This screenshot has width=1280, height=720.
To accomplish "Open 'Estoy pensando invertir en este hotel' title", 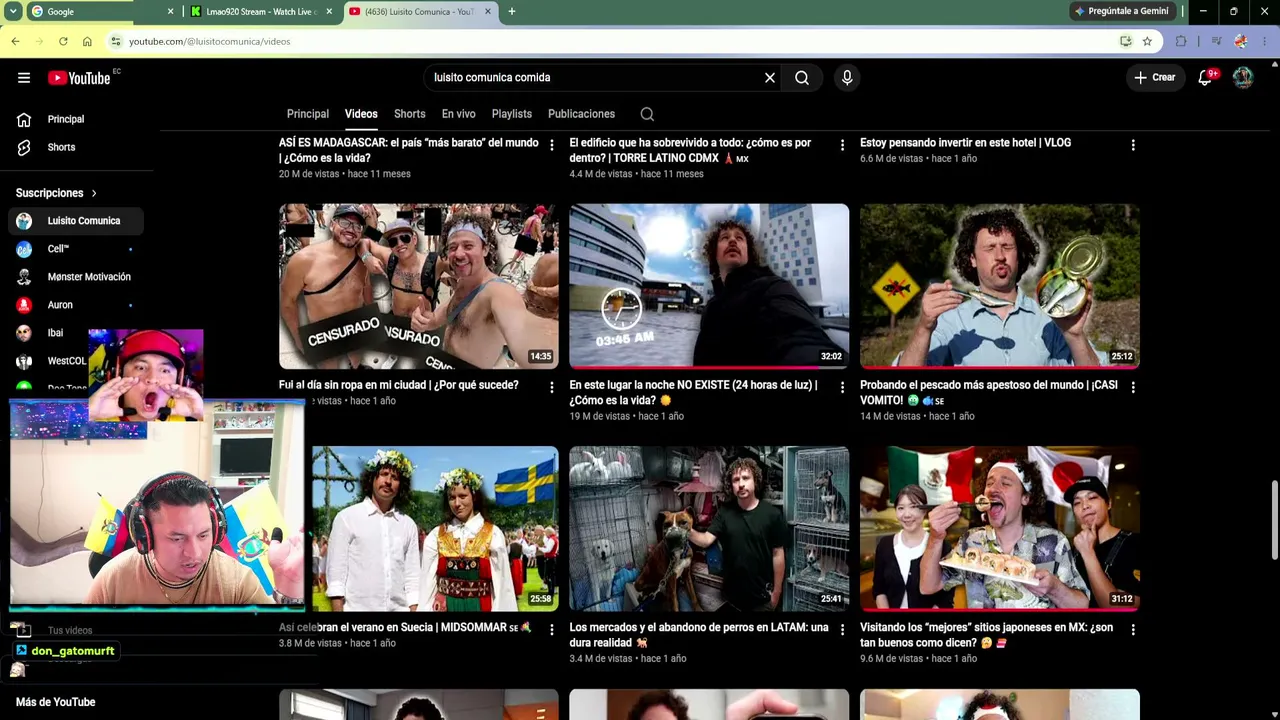I will click(x=965, y=143).
